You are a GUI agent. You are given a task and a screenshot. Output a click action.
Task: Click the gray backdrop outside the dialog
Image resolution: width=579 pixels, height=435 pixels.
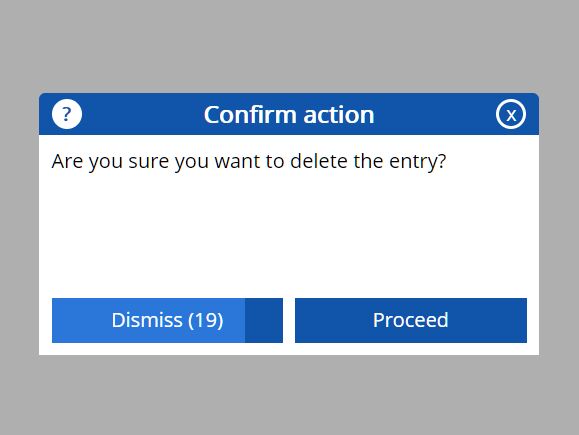click(289, 44)
